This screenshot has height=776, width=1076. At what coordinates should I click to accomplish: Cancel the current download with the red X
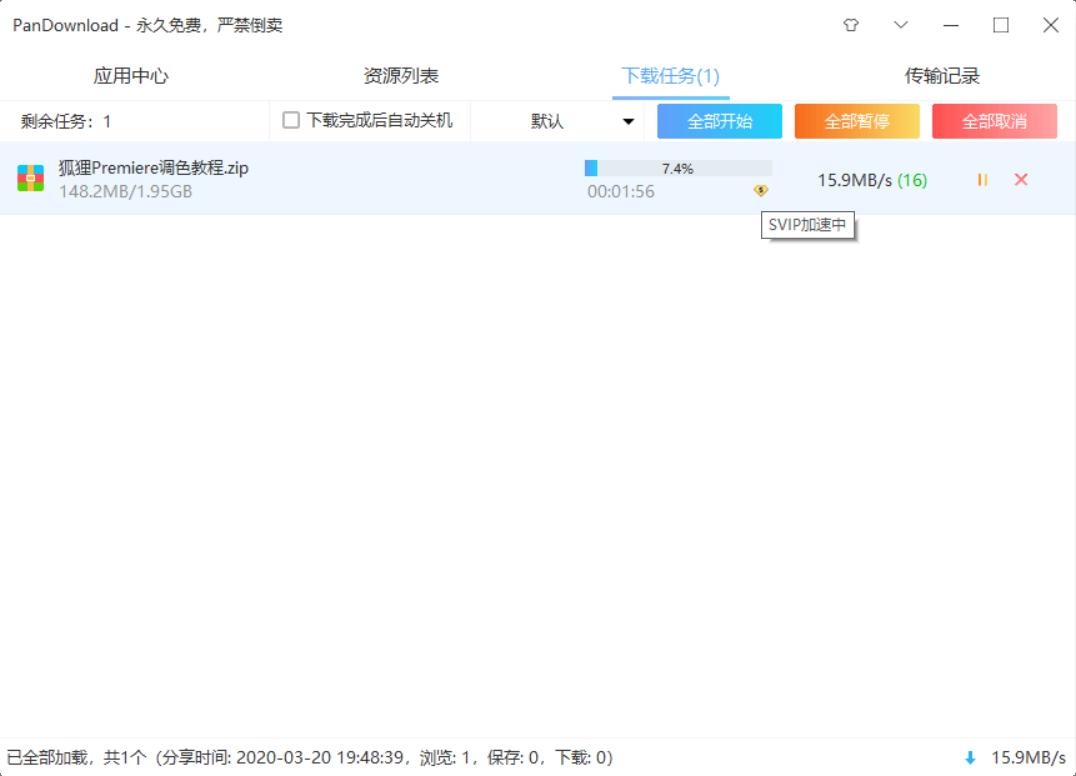1022,180
